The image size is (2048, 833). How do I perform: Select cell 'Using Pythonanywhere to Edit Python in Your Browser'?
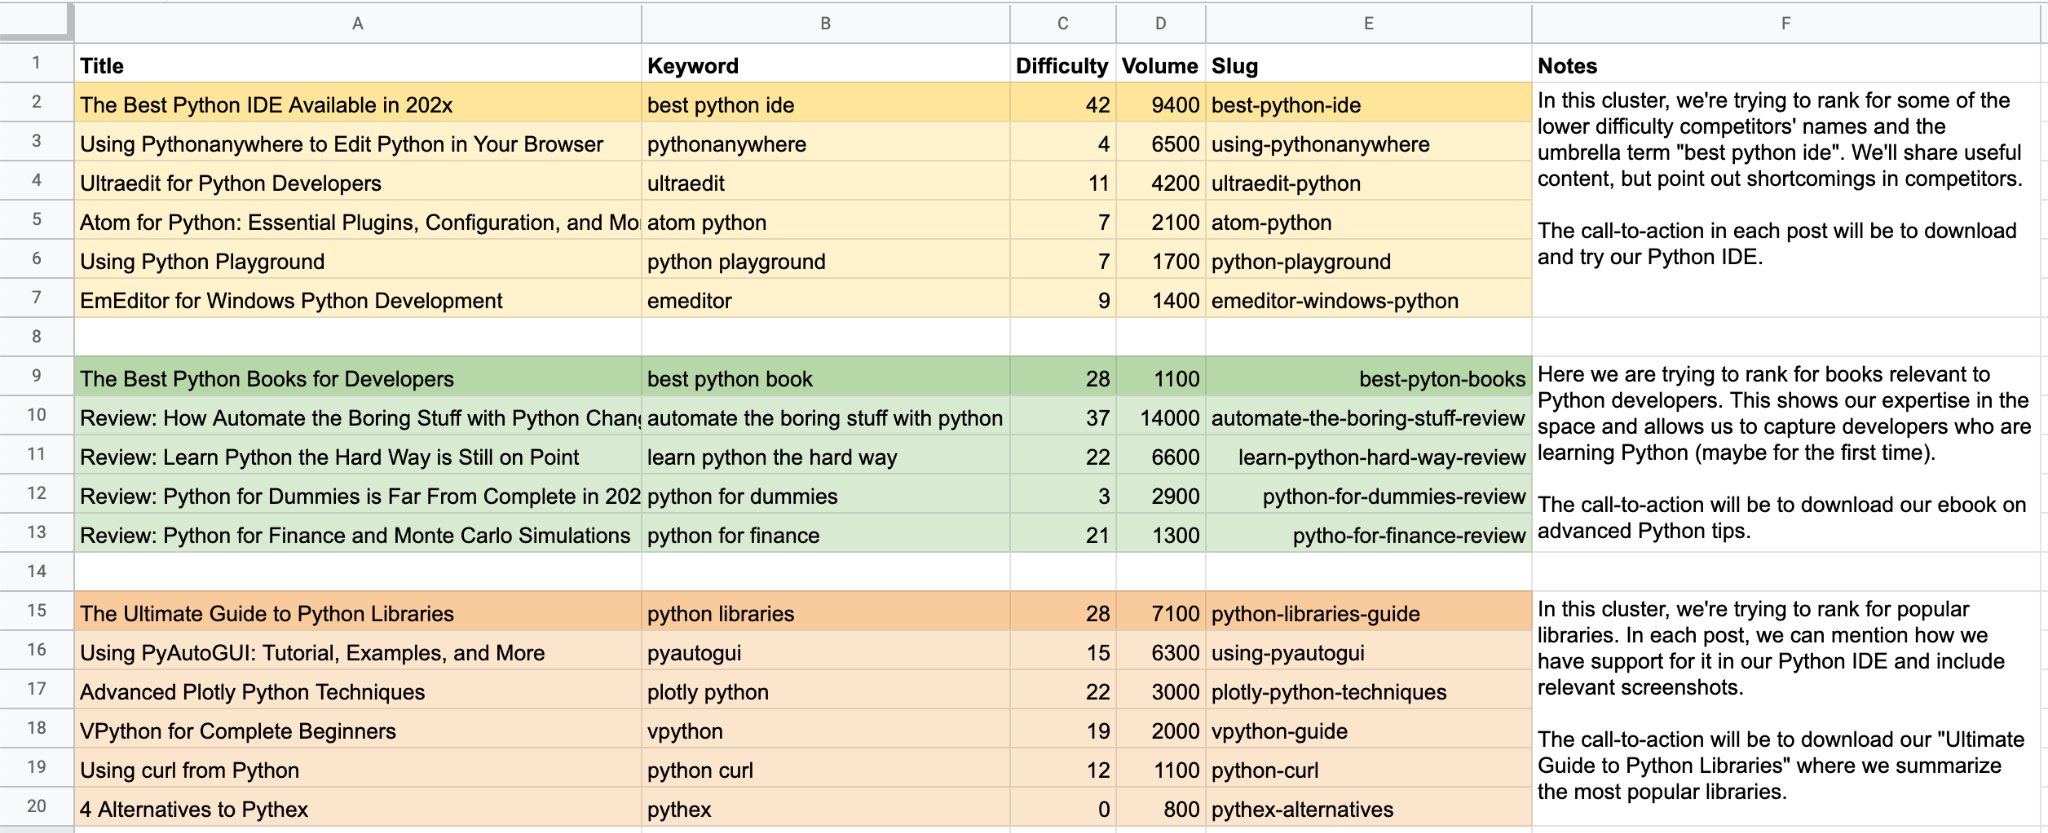point(358,142)
